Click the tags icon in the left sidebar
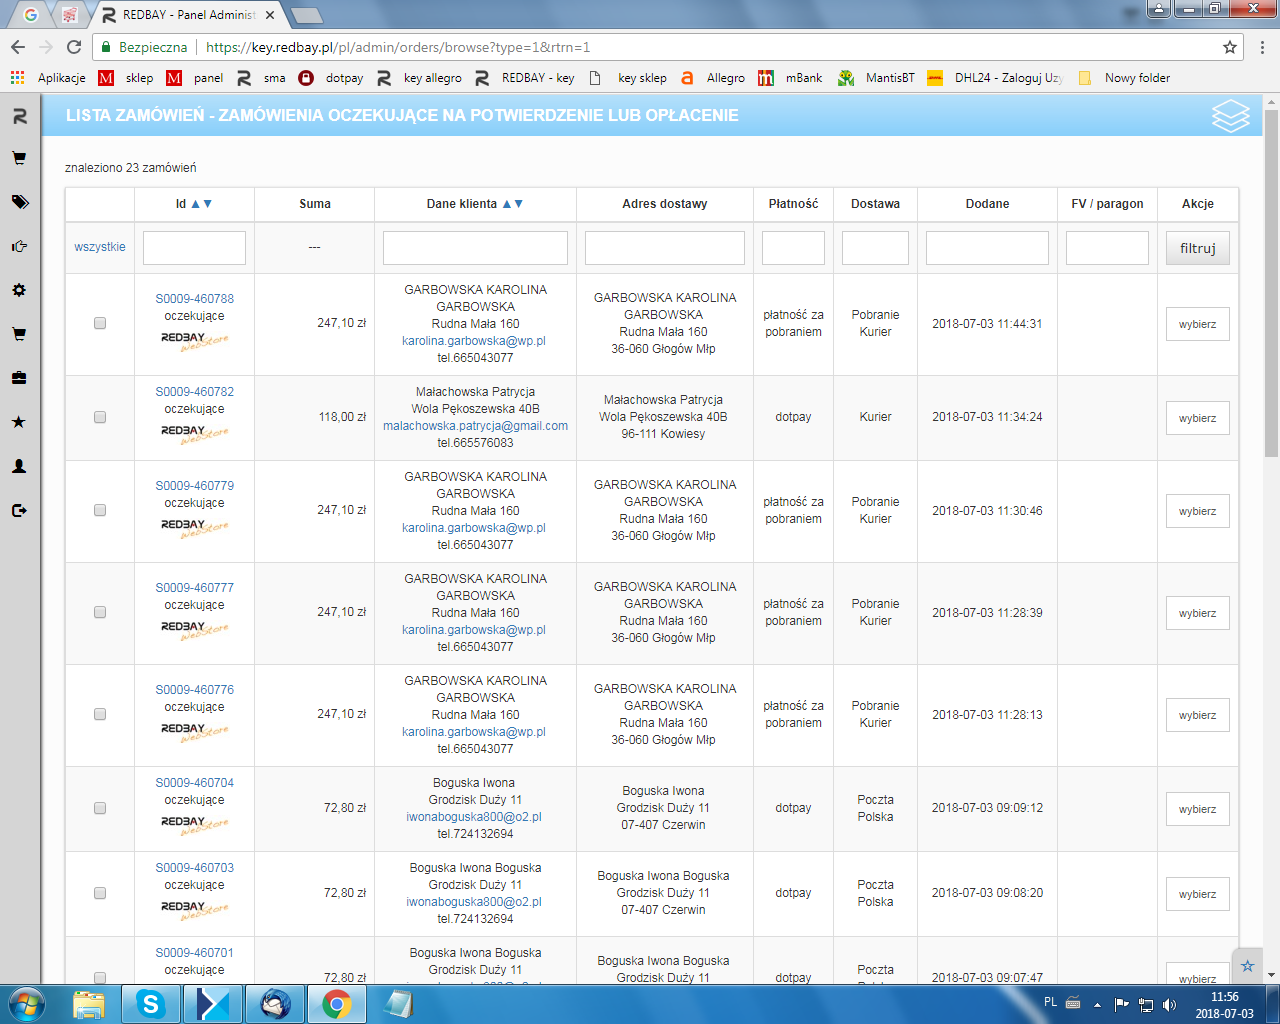This screenshot has width=1280, height=1024. coord(19,202)
